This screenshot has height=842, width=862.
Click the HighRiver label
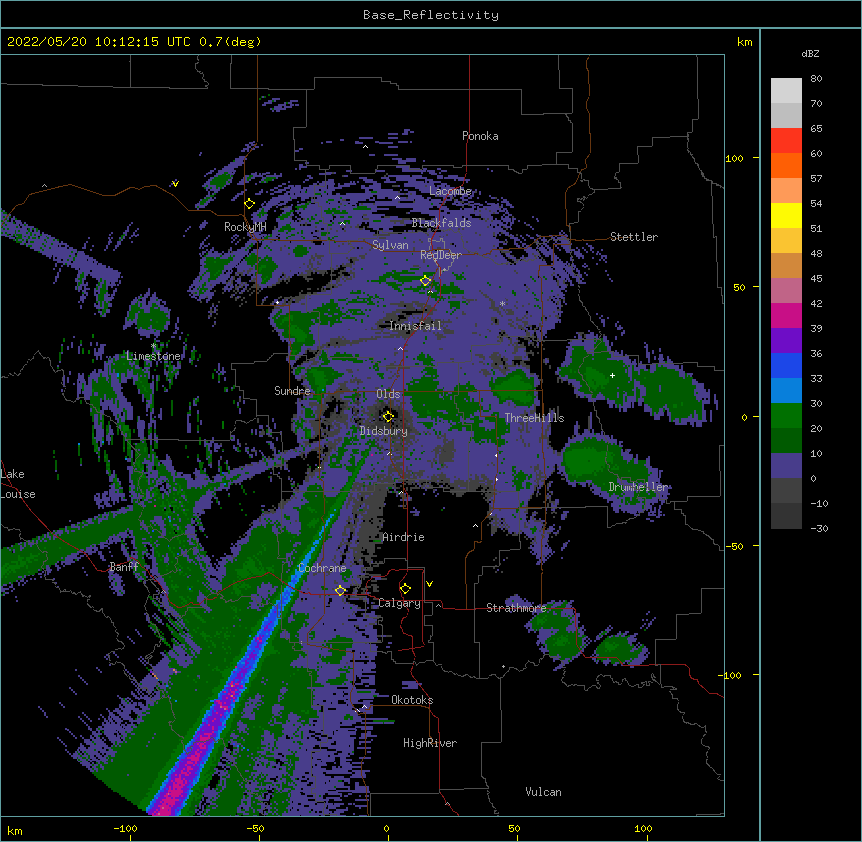point(430,743)
